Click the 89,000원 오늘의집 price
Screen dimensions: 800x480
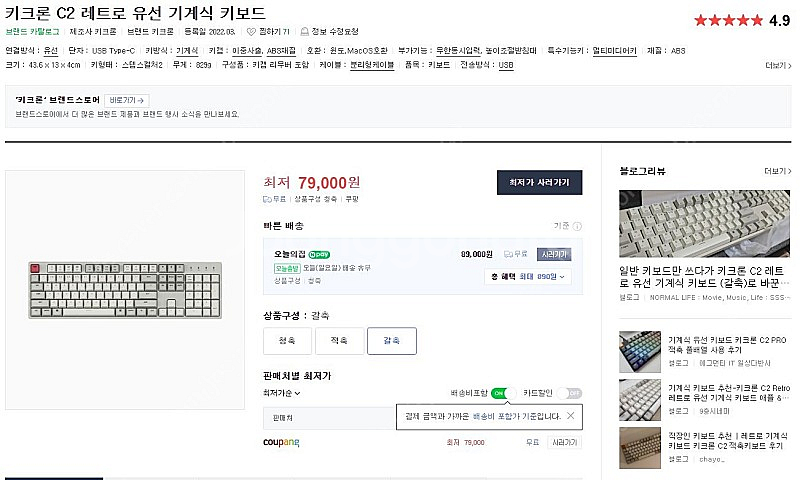(x=477, y=254)
